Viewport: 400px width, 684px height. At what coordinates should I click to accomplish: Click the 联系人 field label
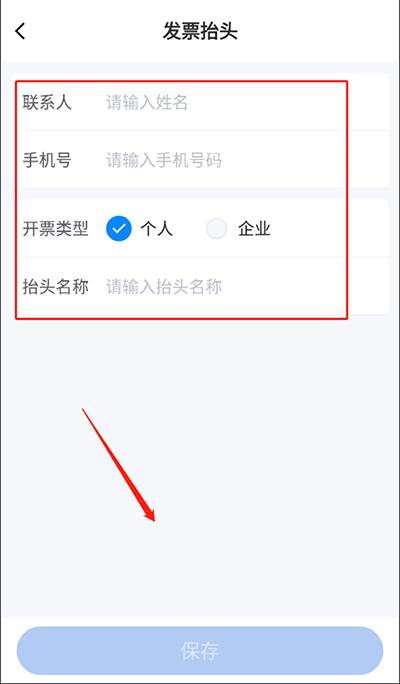[x=47, y=103]
